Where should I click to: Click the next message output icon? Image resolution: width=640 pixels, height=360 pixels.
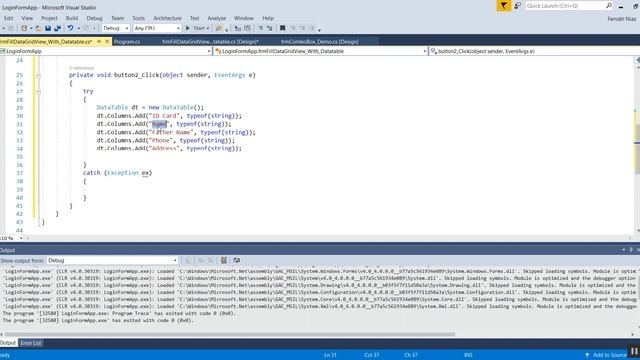211,260
